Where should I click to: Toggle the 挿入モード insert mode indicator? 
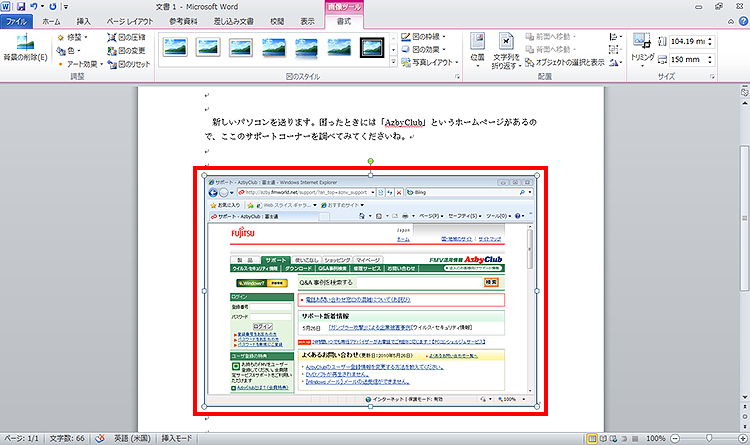click(x=176, y=438)
